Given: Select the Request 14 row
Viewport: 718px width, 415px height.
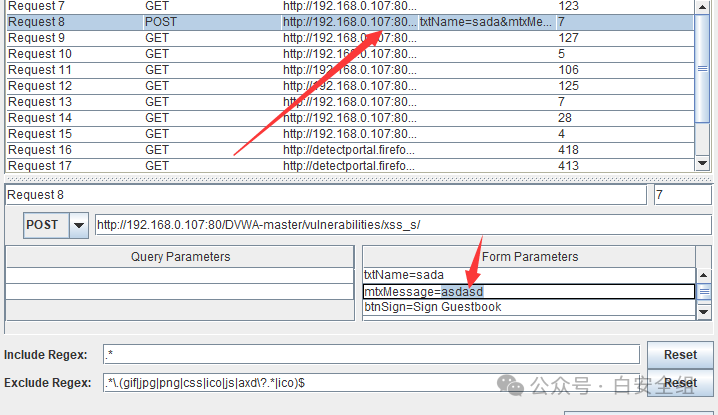Looking at the screenshot, I should [x=350, y=118].
